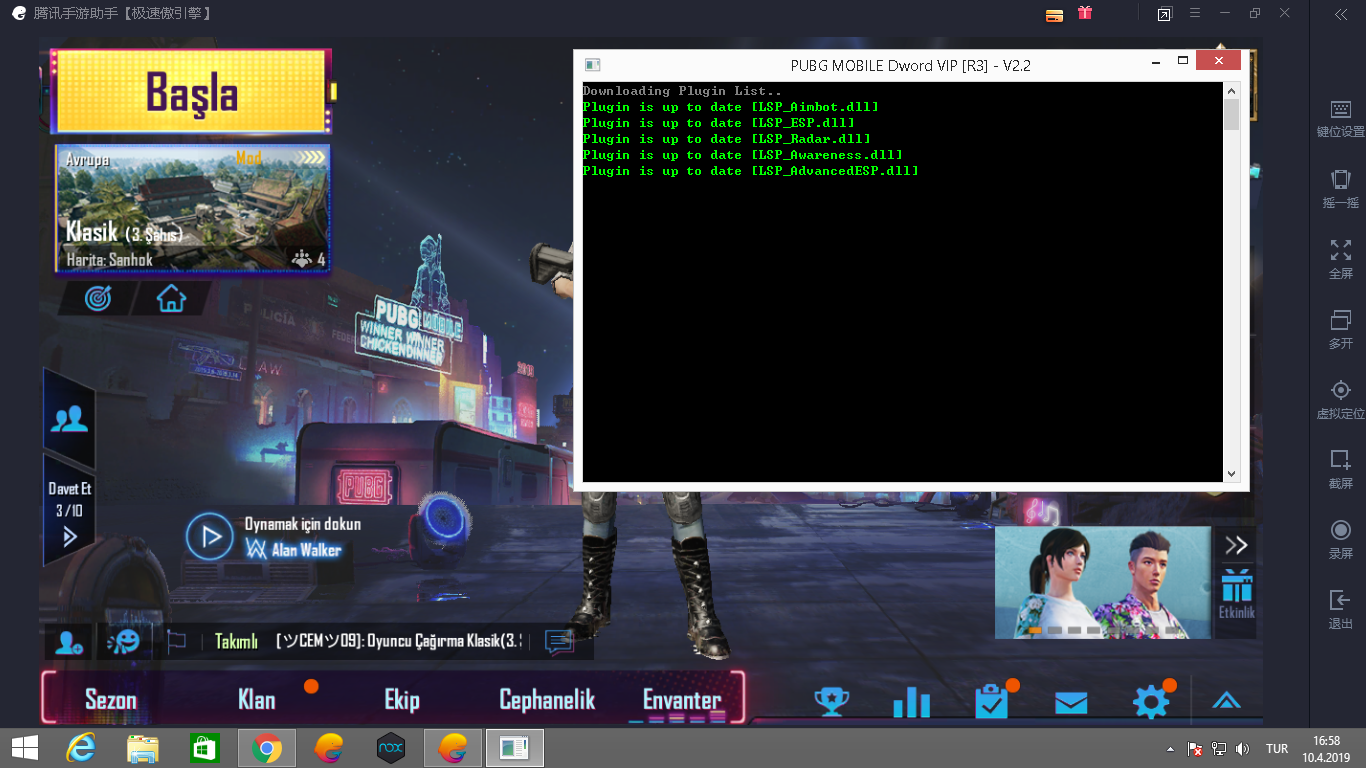Open the emulator hamburger menu
Image resolution: width=1366 pixels, height=768 pixels.
click(1194, 14)
